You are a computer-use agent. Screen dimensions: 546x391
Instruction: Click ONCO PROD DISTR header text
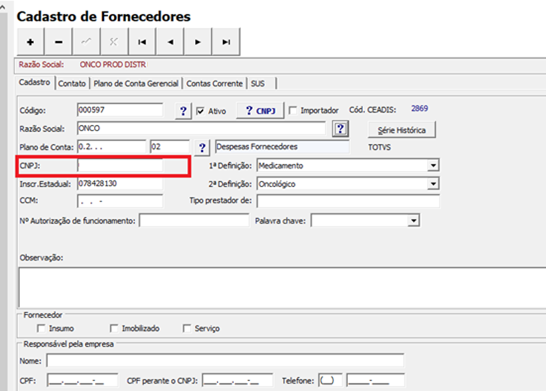click(x=113, y=65)
